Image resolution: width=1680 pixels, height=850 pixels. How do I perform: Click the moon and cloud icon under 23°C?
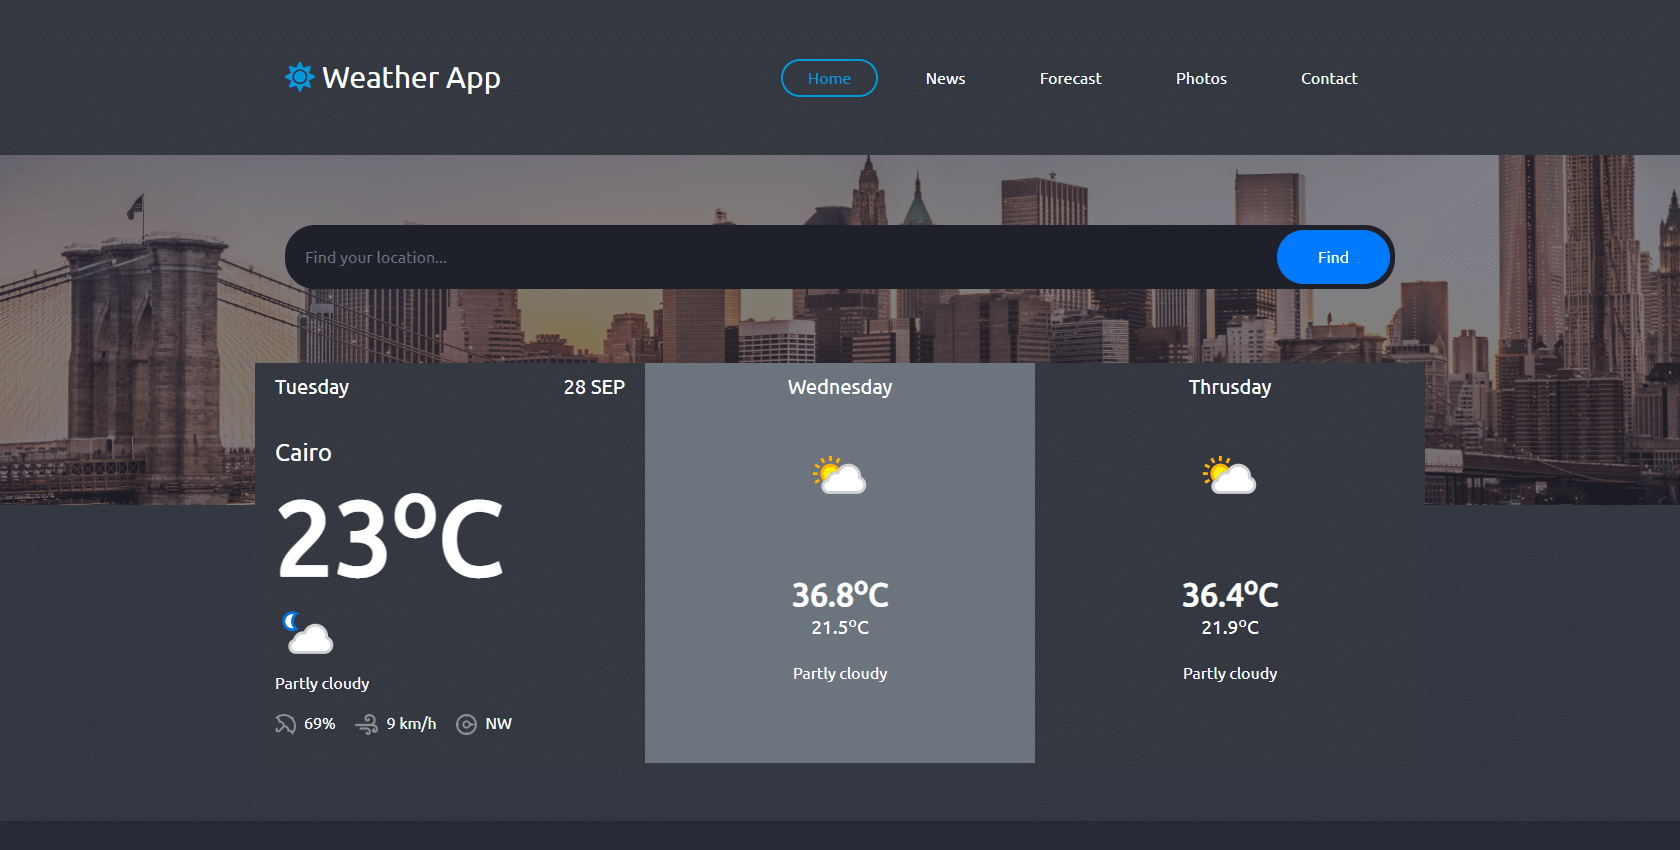point(307,633)
